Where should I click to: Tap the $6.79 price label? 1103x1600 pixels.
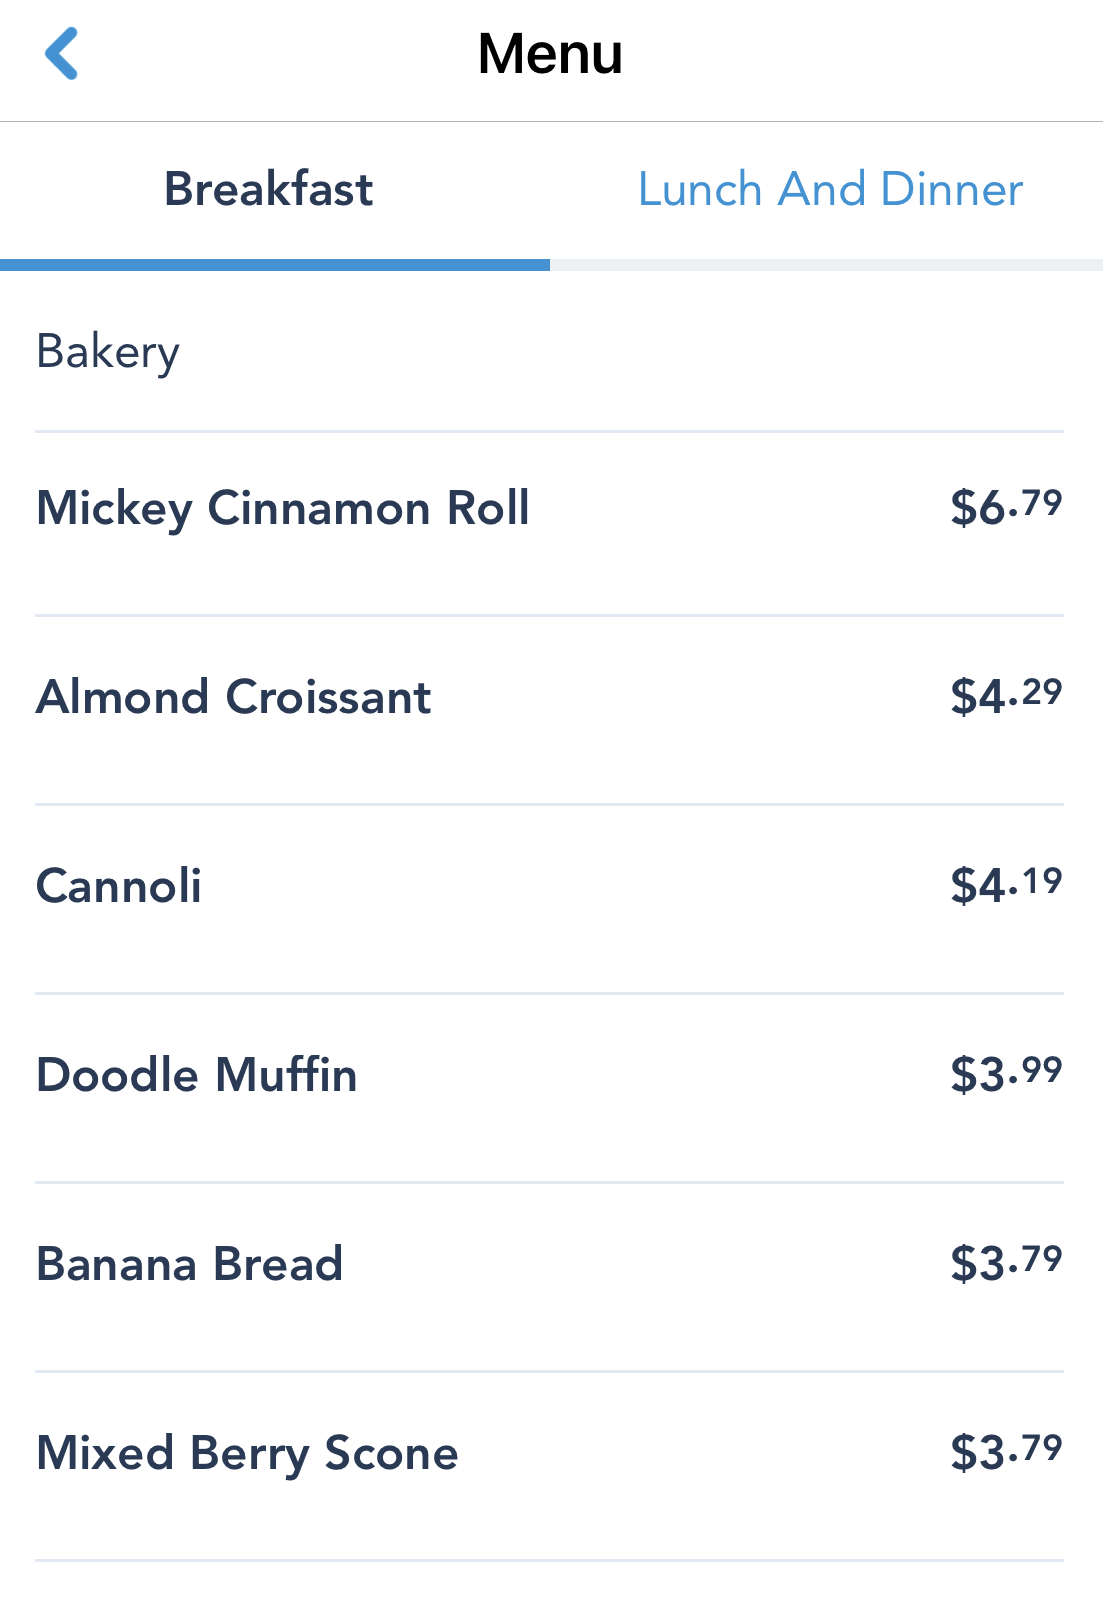(1005, 507)
